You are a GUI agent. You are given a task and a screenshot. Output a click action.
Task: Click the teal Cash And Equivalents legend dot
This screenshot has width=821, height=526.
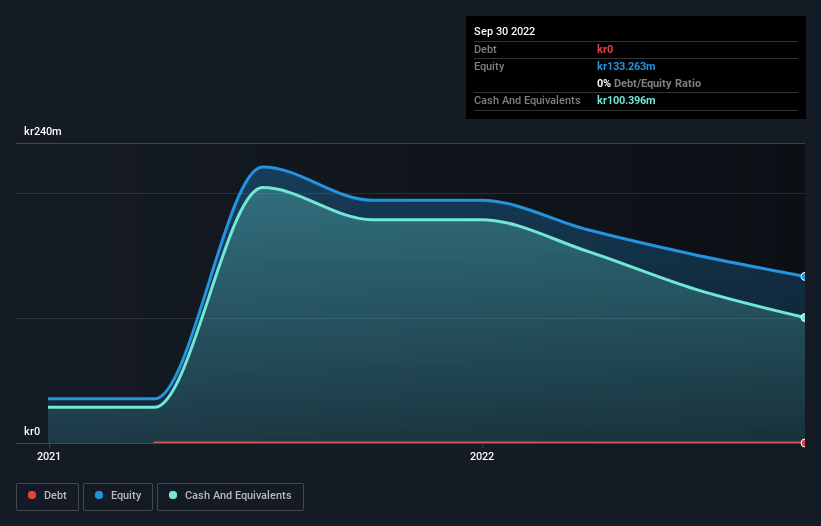click(x=173, y=495)
